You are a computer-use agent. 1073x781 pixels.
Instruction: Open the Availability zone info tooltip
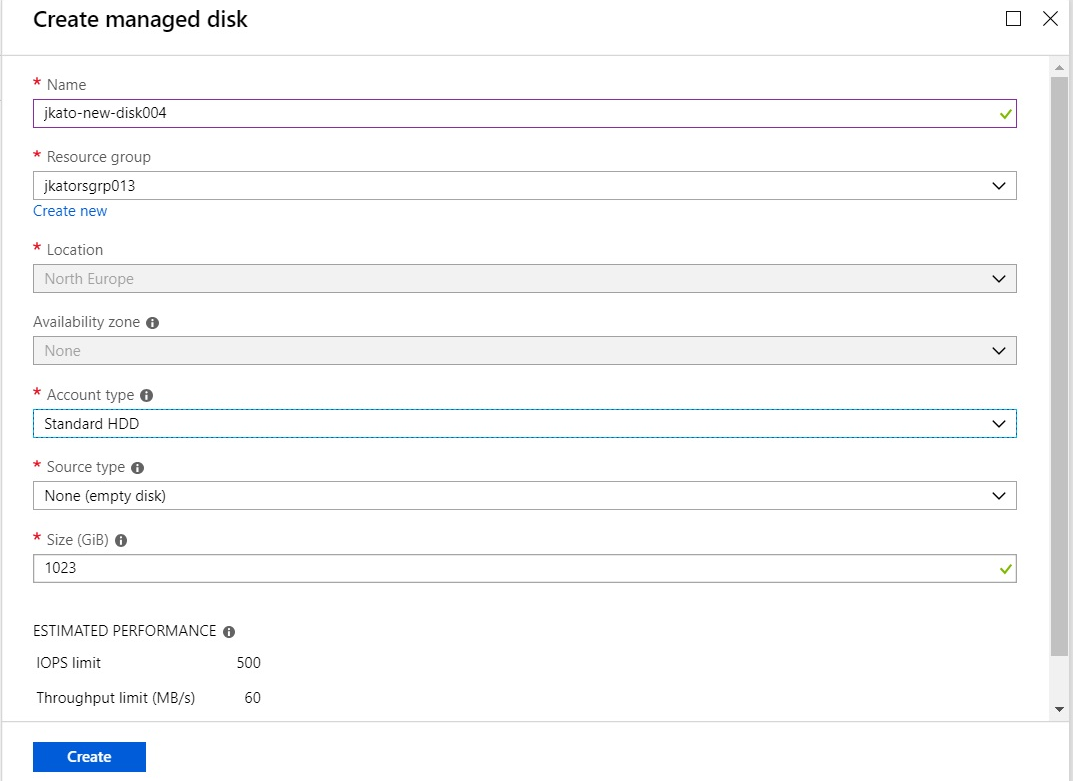click(x=151, y=321)
